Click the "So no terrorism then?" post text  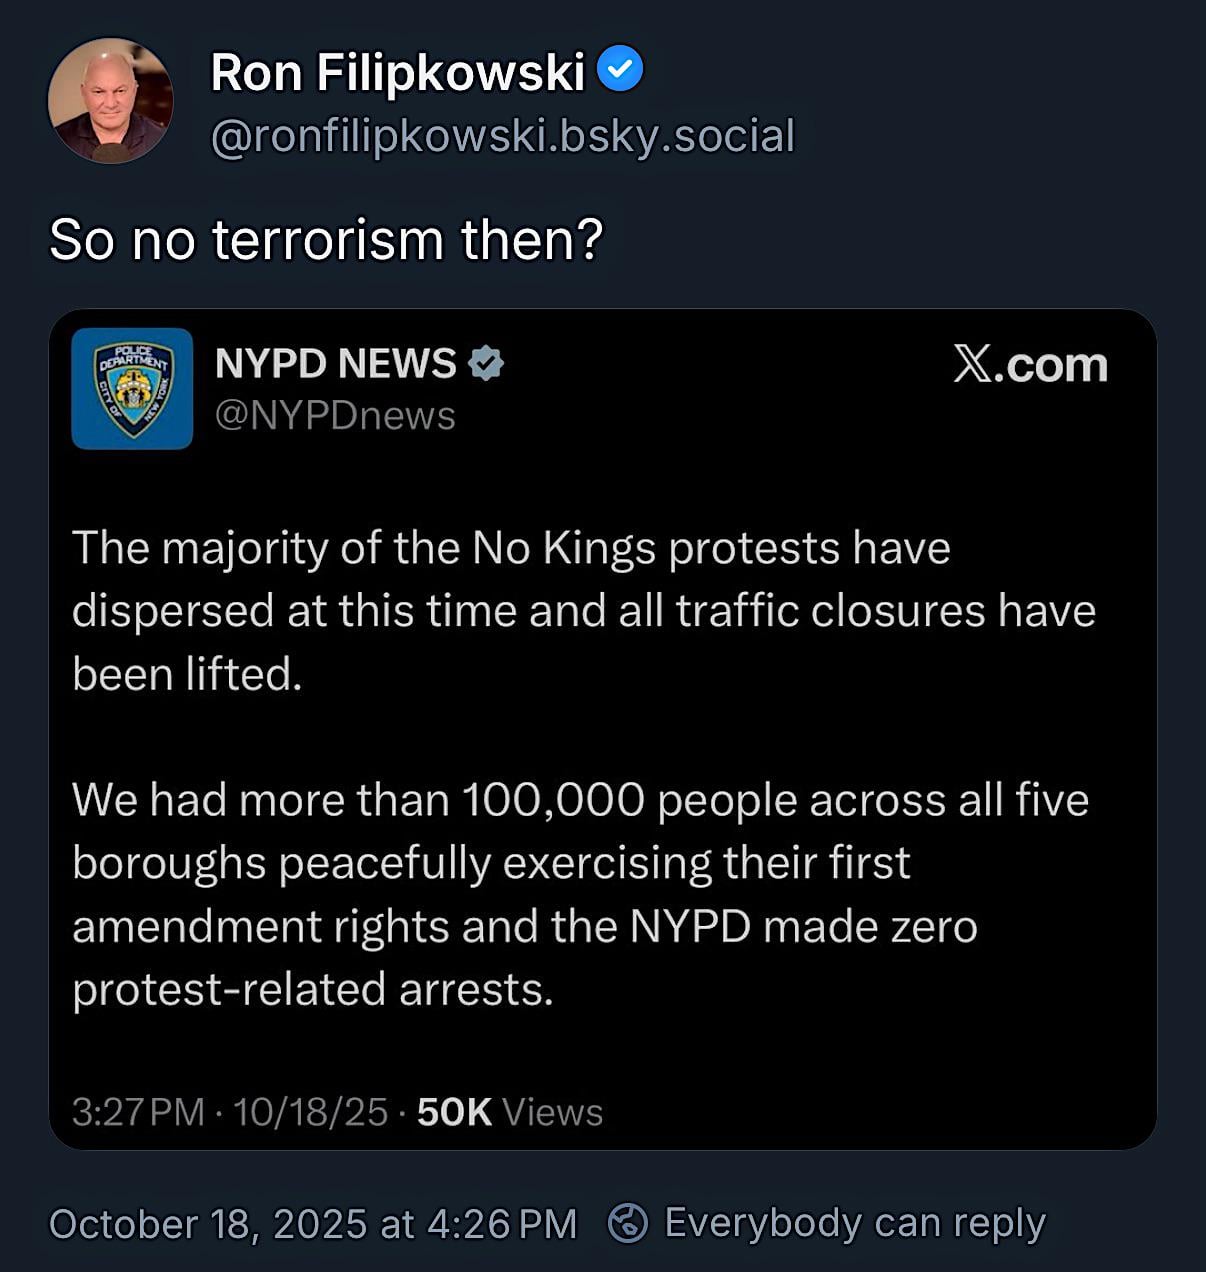[x=326, y=240]
